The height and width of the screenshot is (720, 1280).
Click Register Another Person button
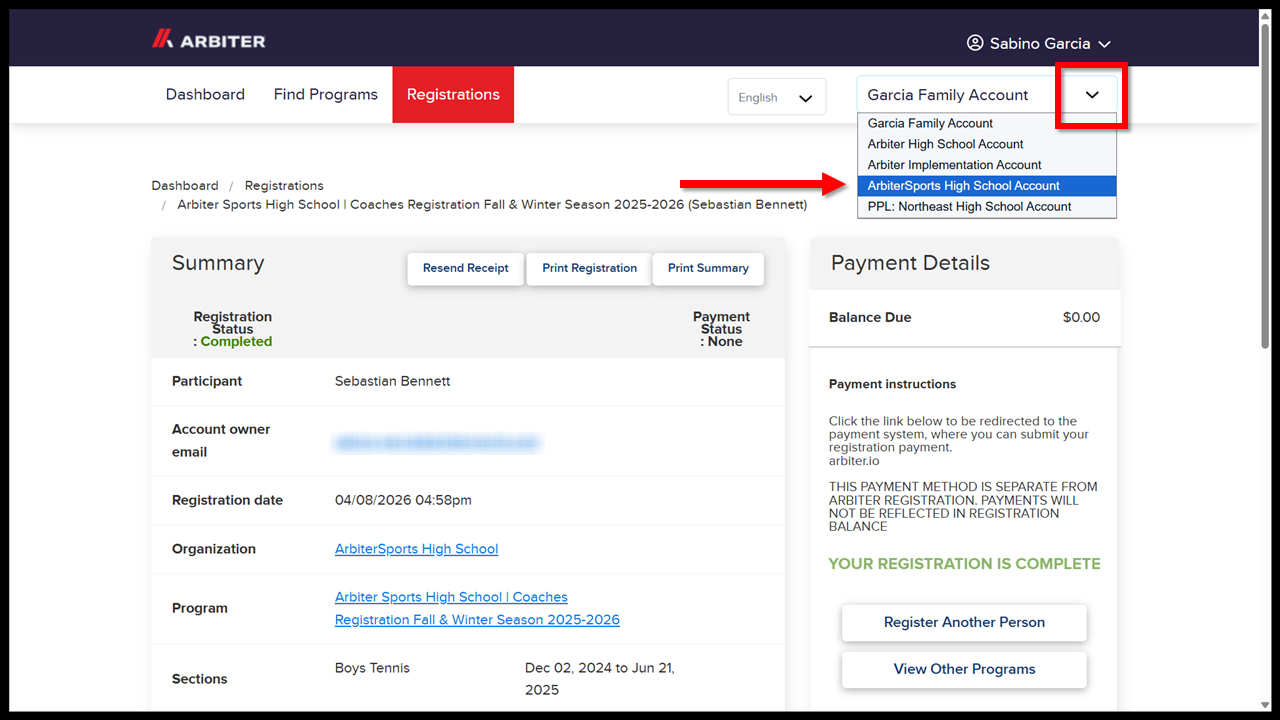964,622
